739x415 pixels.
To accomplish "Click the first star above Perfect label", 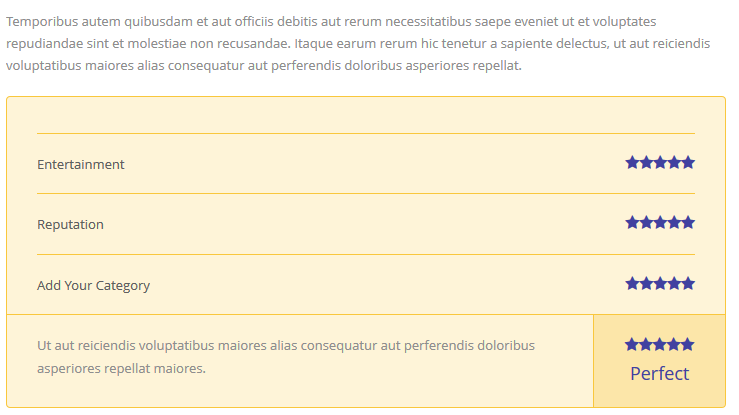I will pyautogui.click(x=632, y=345).
